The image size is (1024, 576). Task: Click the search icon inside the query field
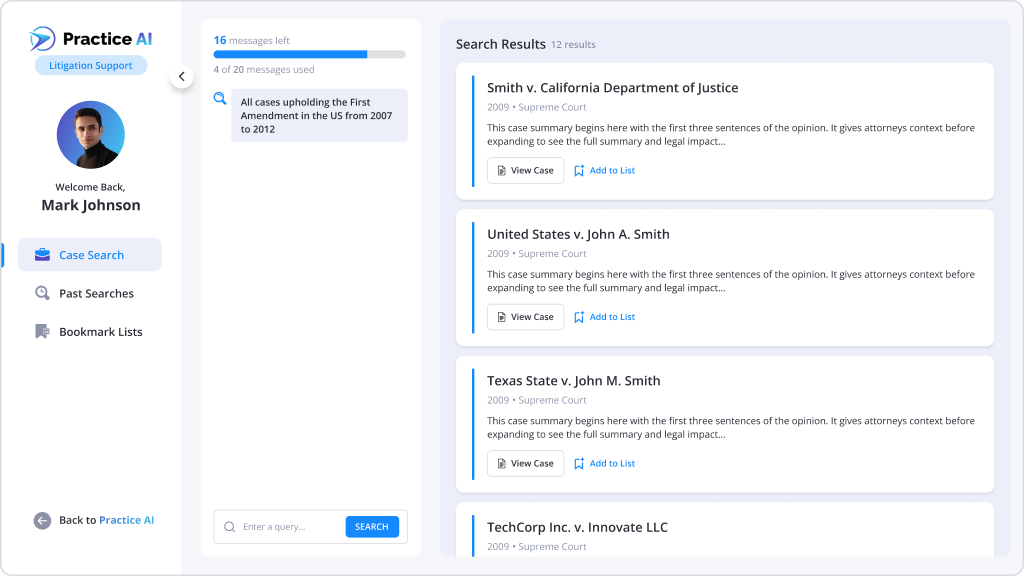tap(230, 526)
